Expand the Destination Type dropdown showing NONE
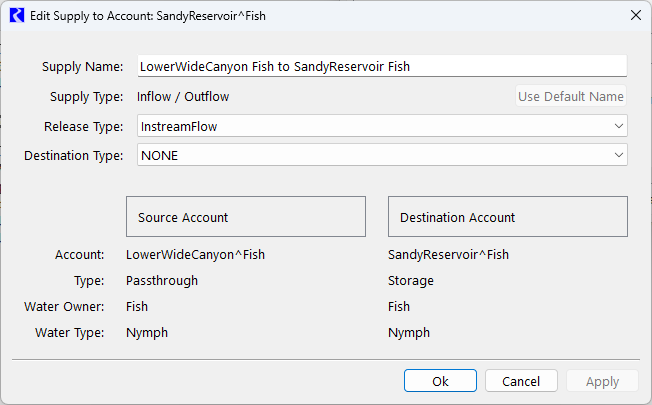The height and width of the screenshot is (405, 652). 380,155
